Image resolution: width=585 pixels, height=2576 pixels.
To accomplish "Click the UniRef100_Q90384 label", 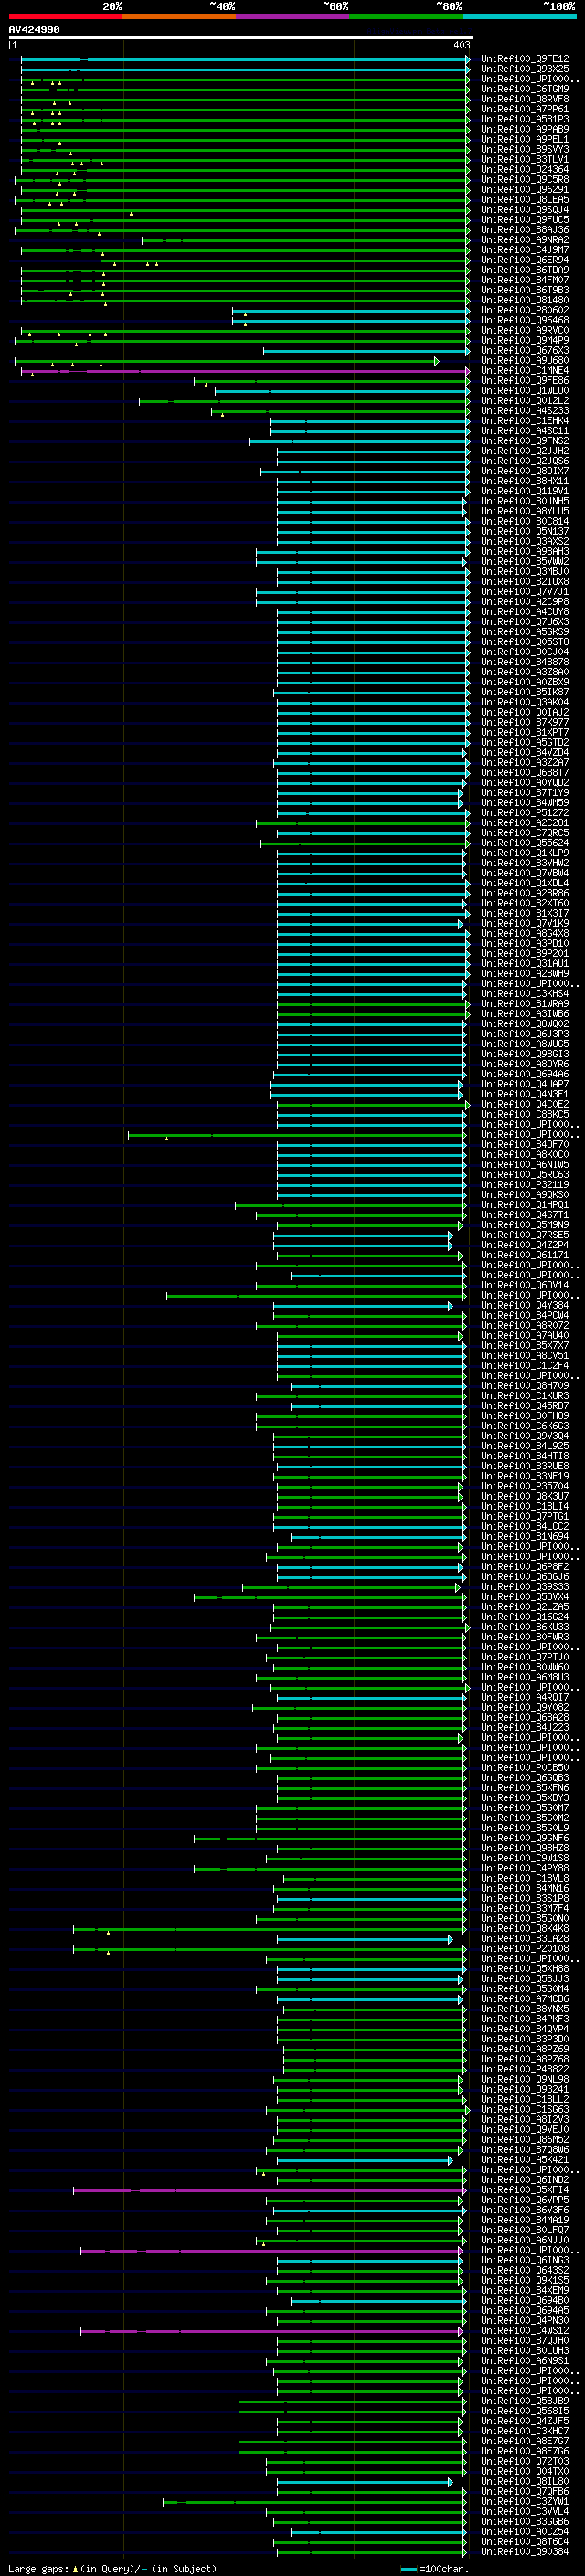I will pos(525,2552).
